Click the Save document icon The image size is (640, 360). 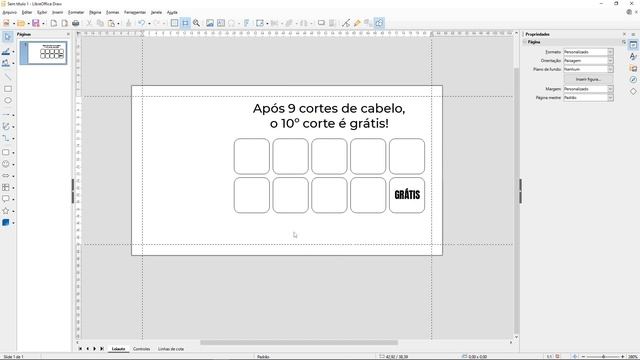tap(36, 23)
